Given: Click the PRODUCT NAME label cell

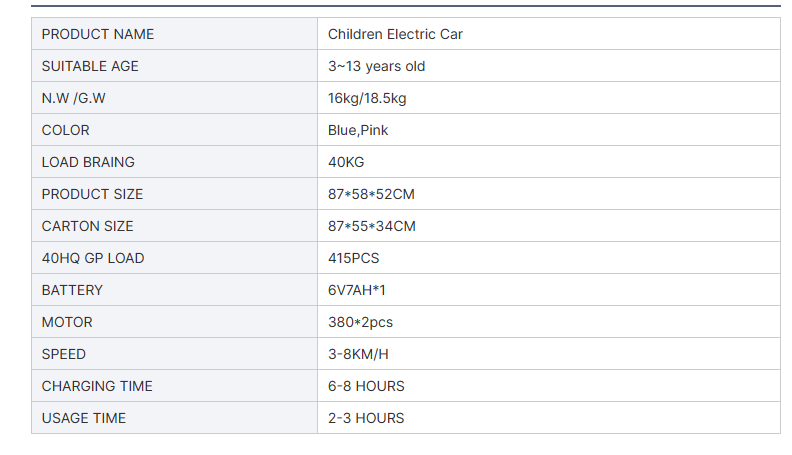Looking at the screenshot, I should pos(98,34).
